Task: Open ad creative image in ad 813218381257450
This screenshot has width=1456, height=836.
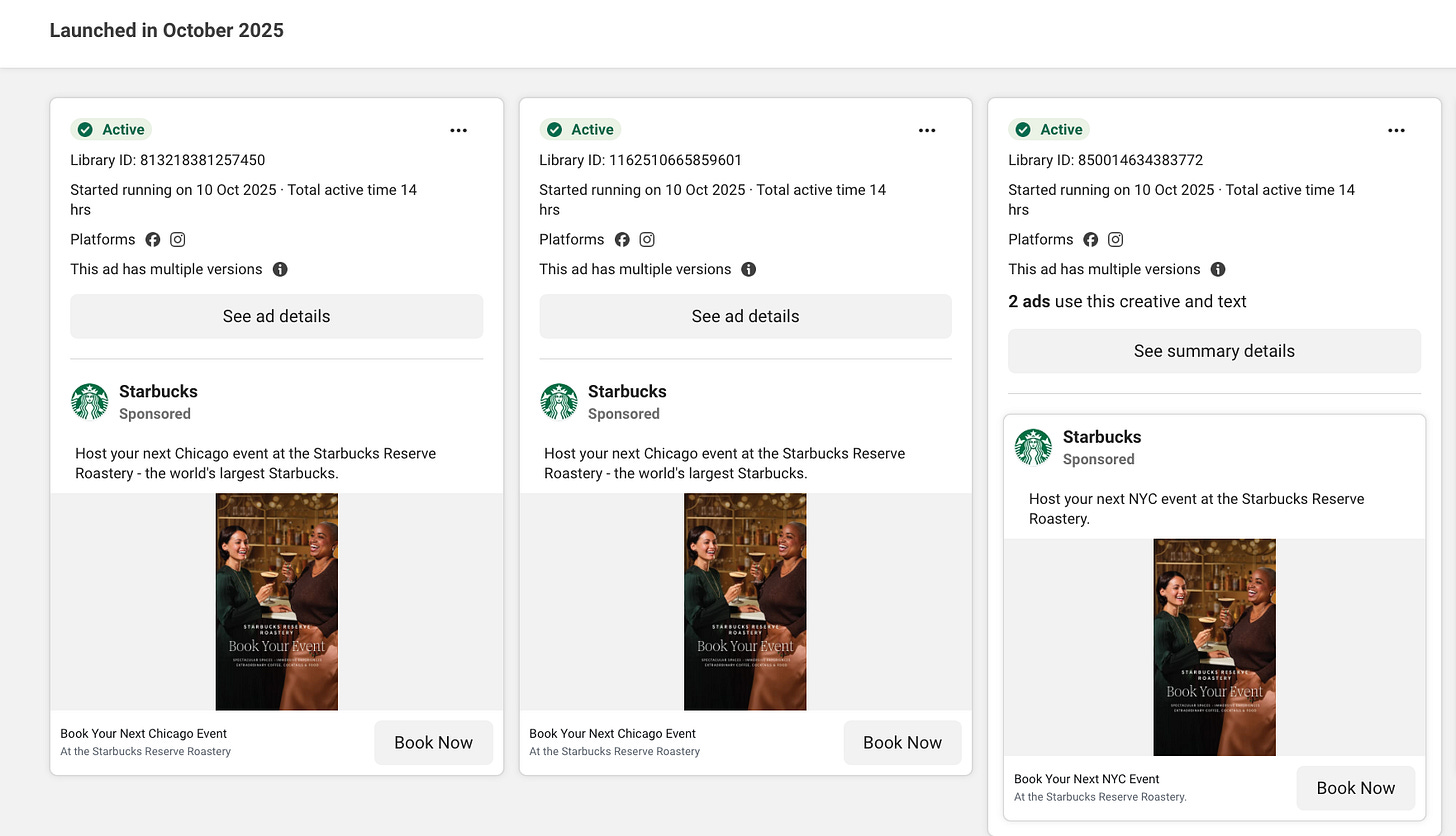Action: [x=277, y=602]
